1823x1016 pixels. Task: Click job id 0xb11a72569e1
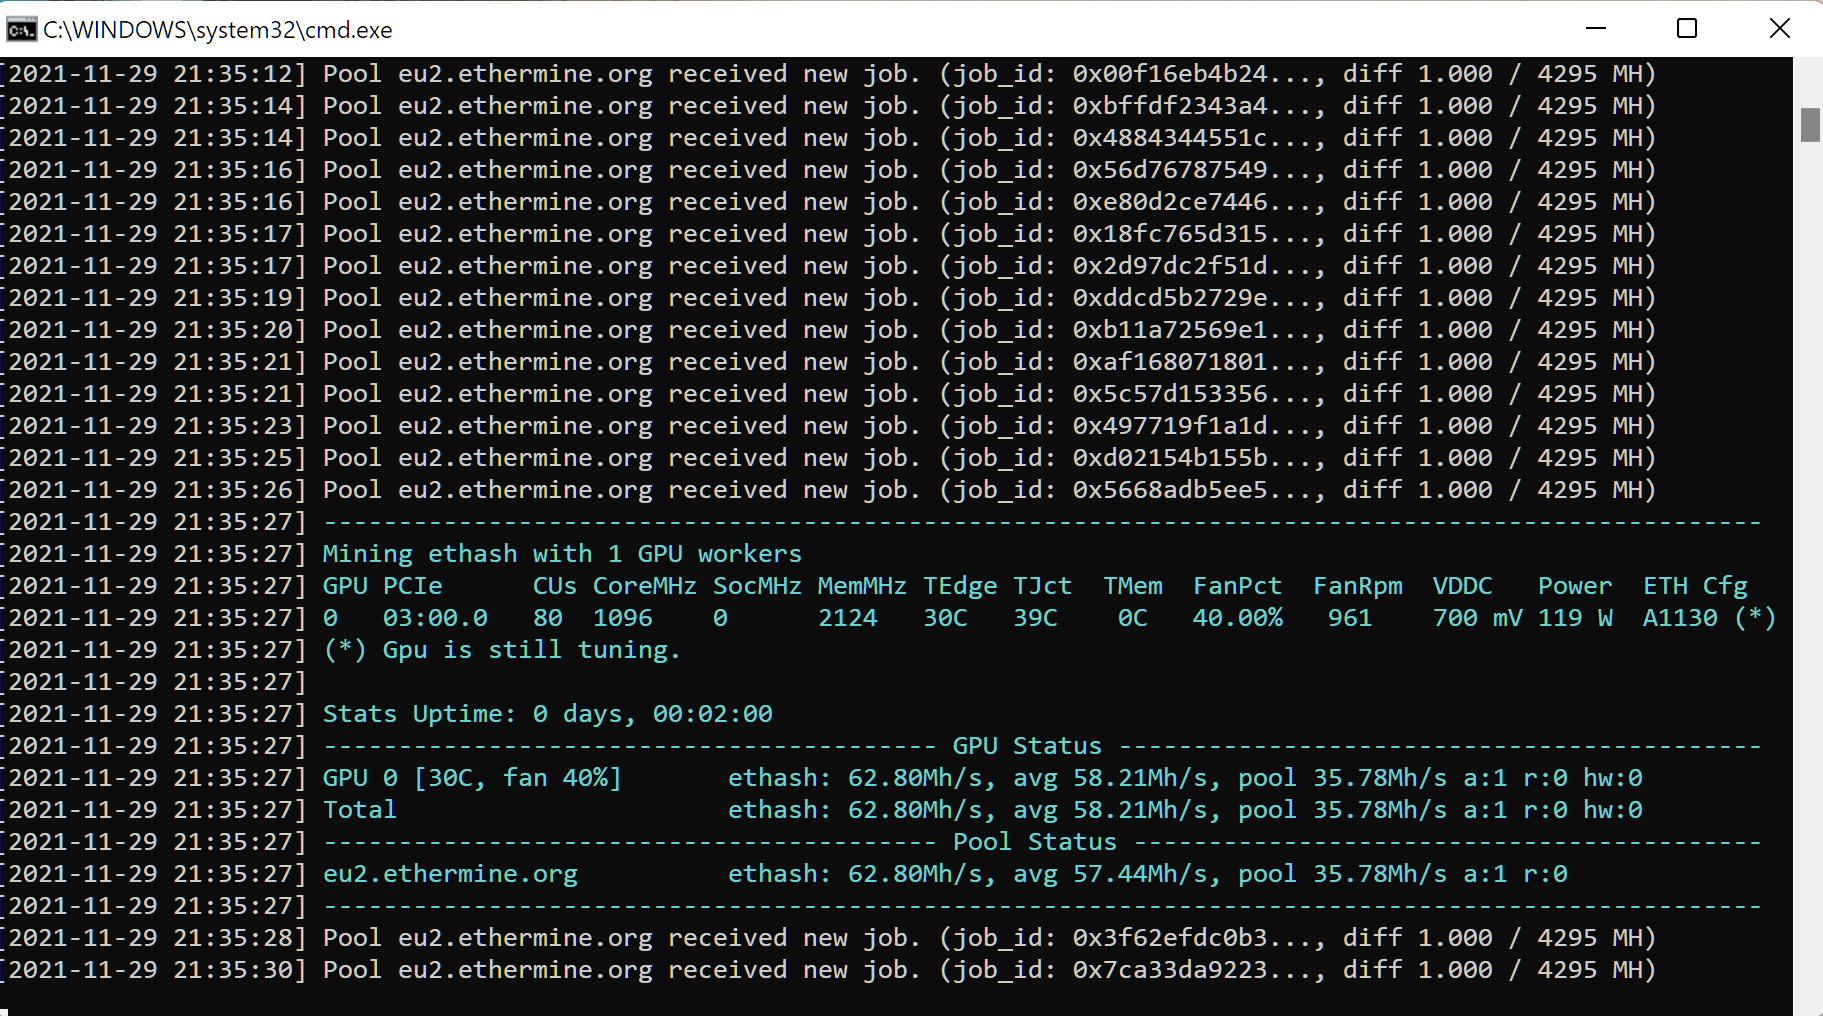click(x=1170, y=330)
